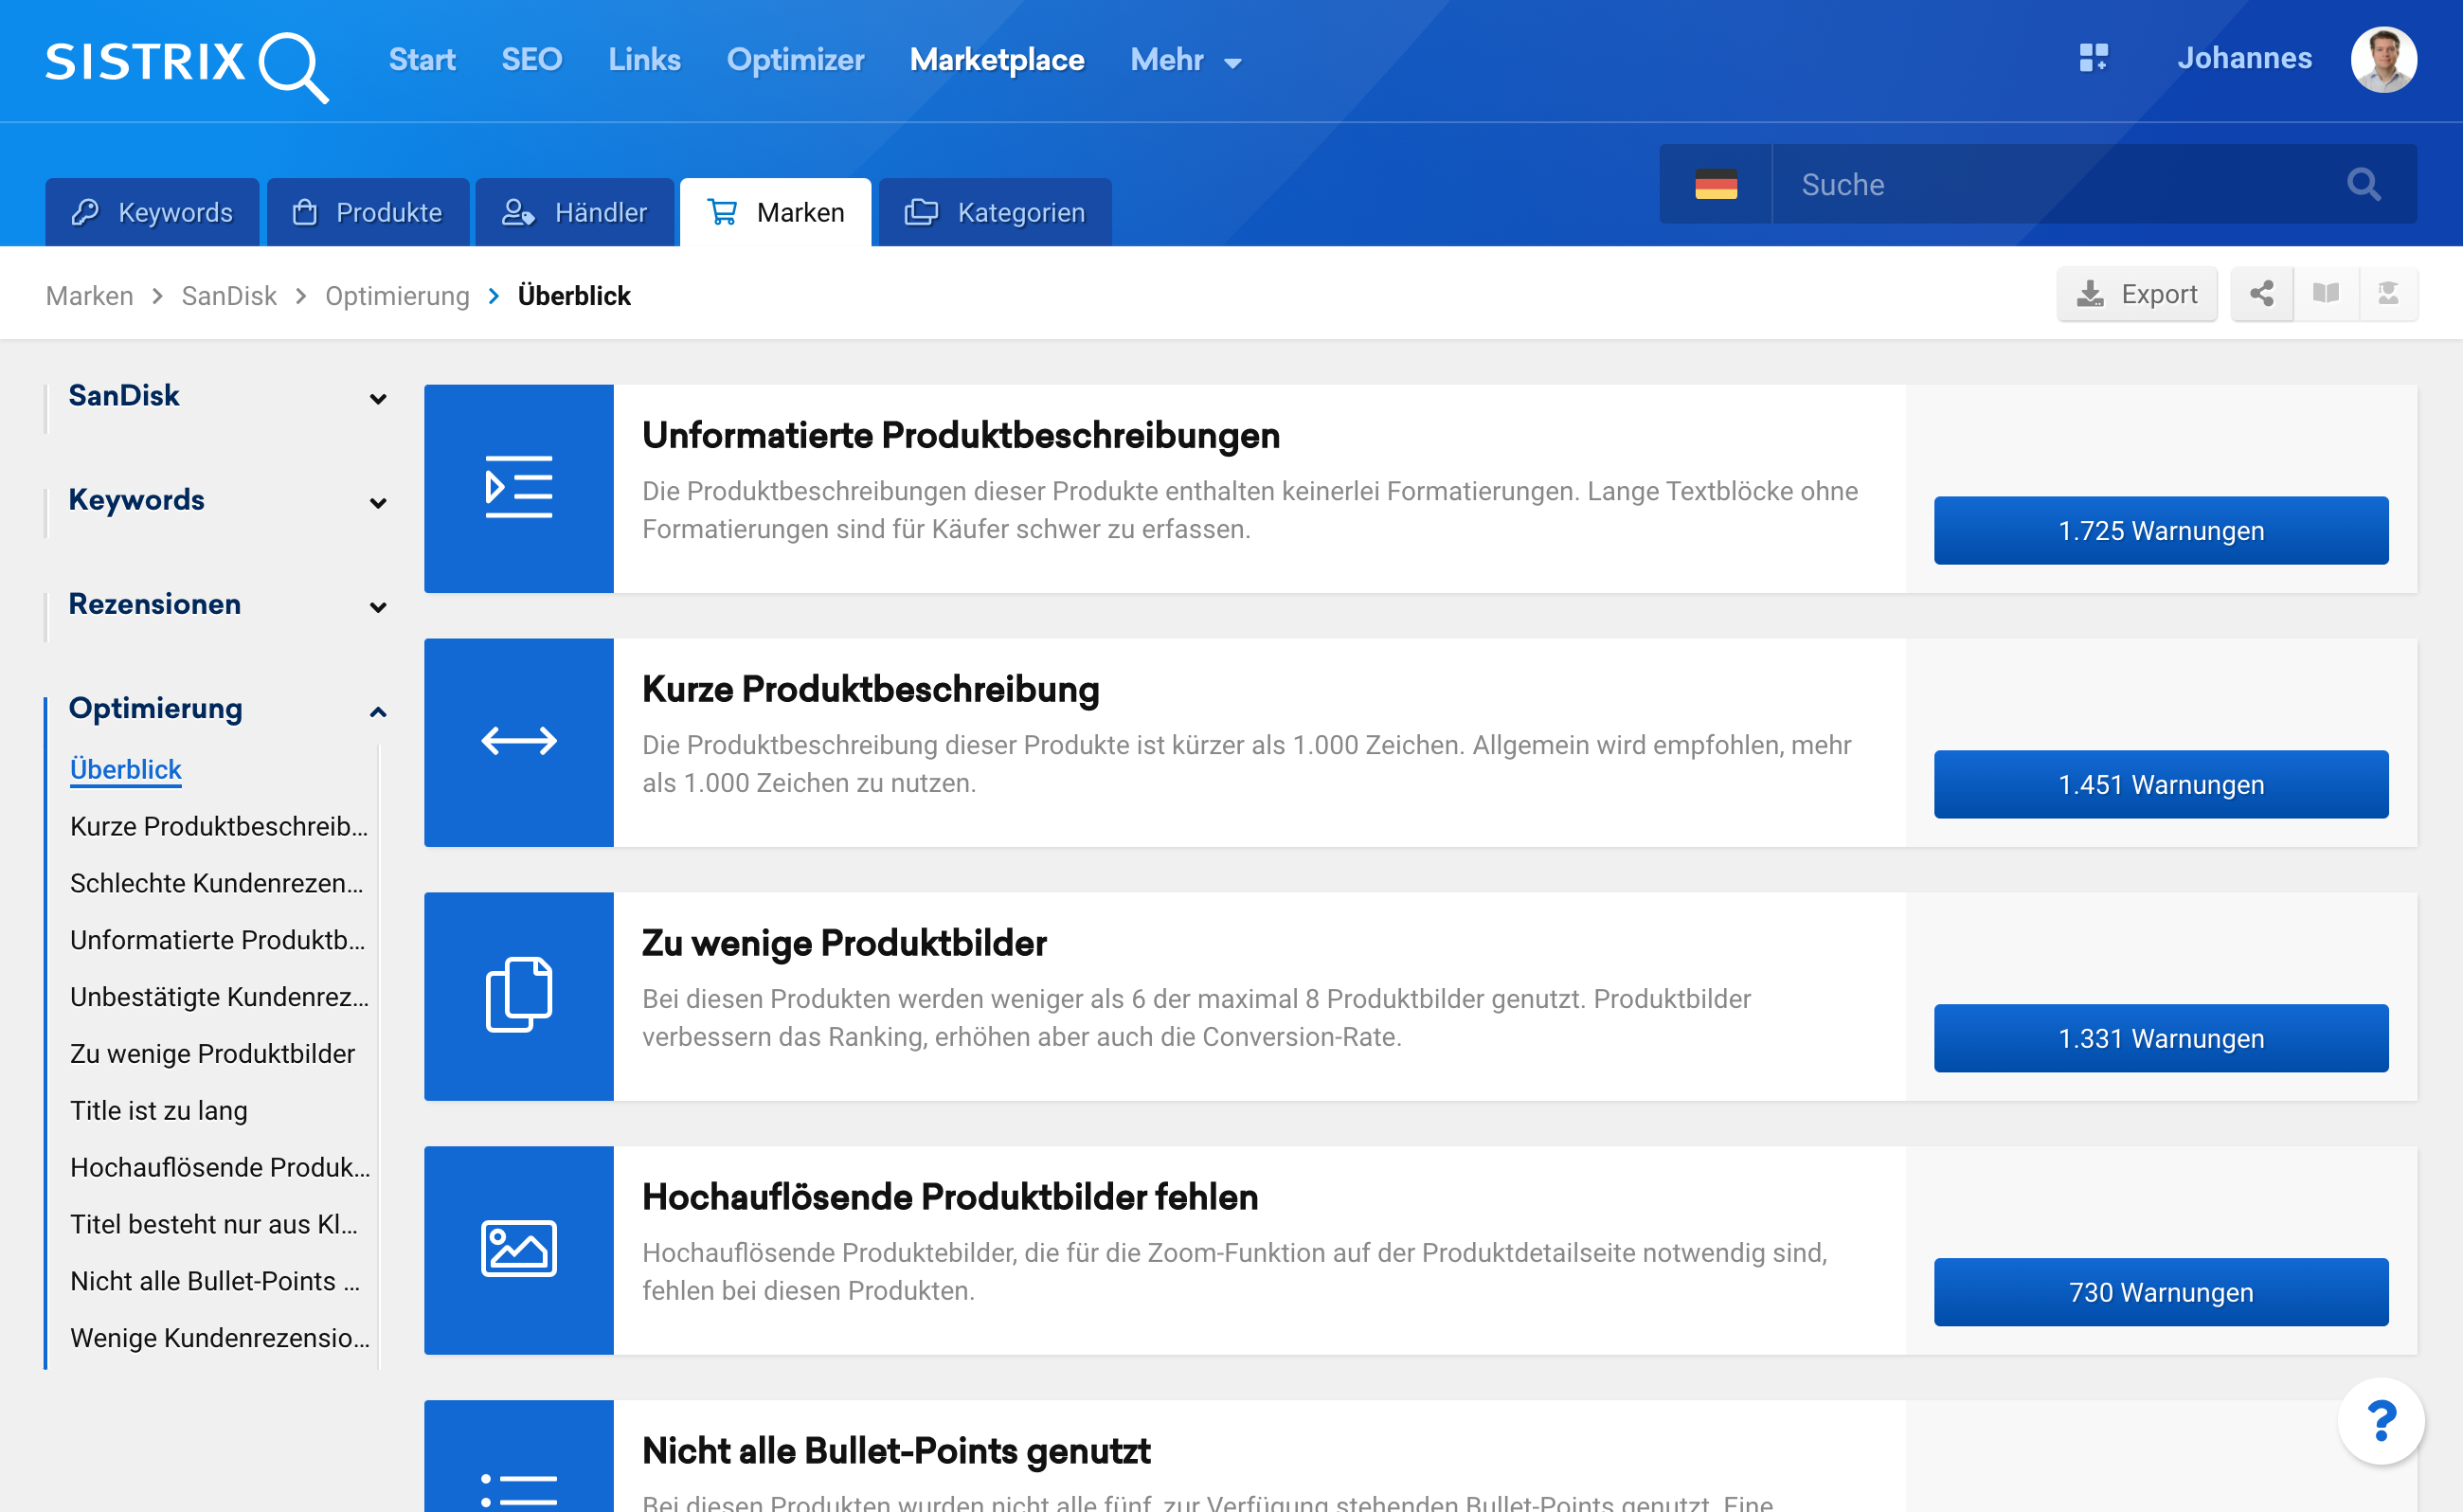
Task: Click the search magnifier icon in Suche field
Action: (2364, 185)
